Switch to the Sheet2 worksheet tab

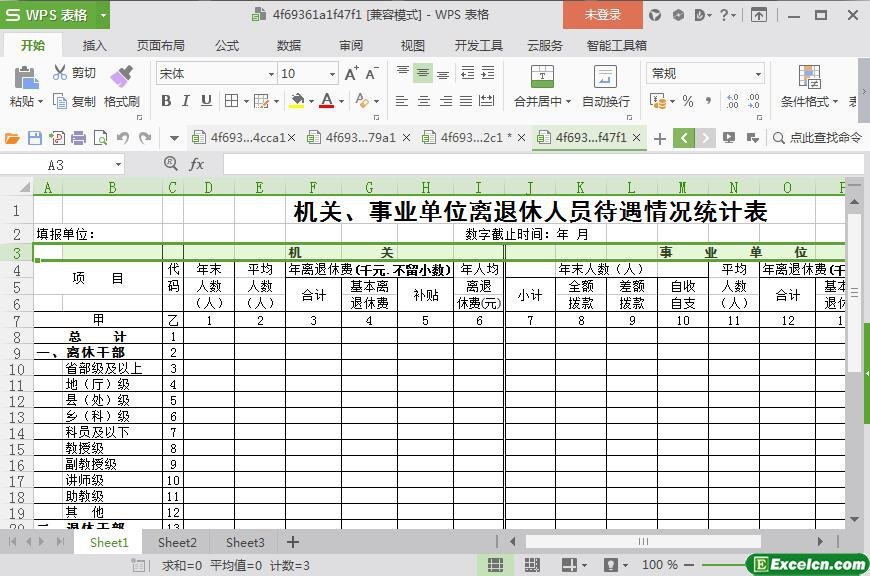pyautogui.click(x=177, y=542)
